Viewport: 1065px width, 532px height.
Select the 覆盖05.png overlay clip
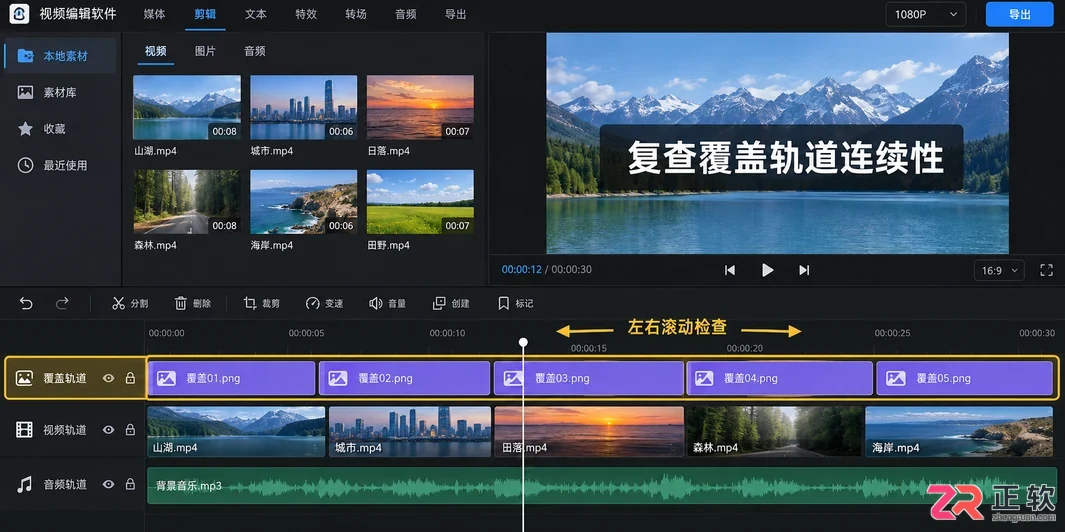(964, 378)
